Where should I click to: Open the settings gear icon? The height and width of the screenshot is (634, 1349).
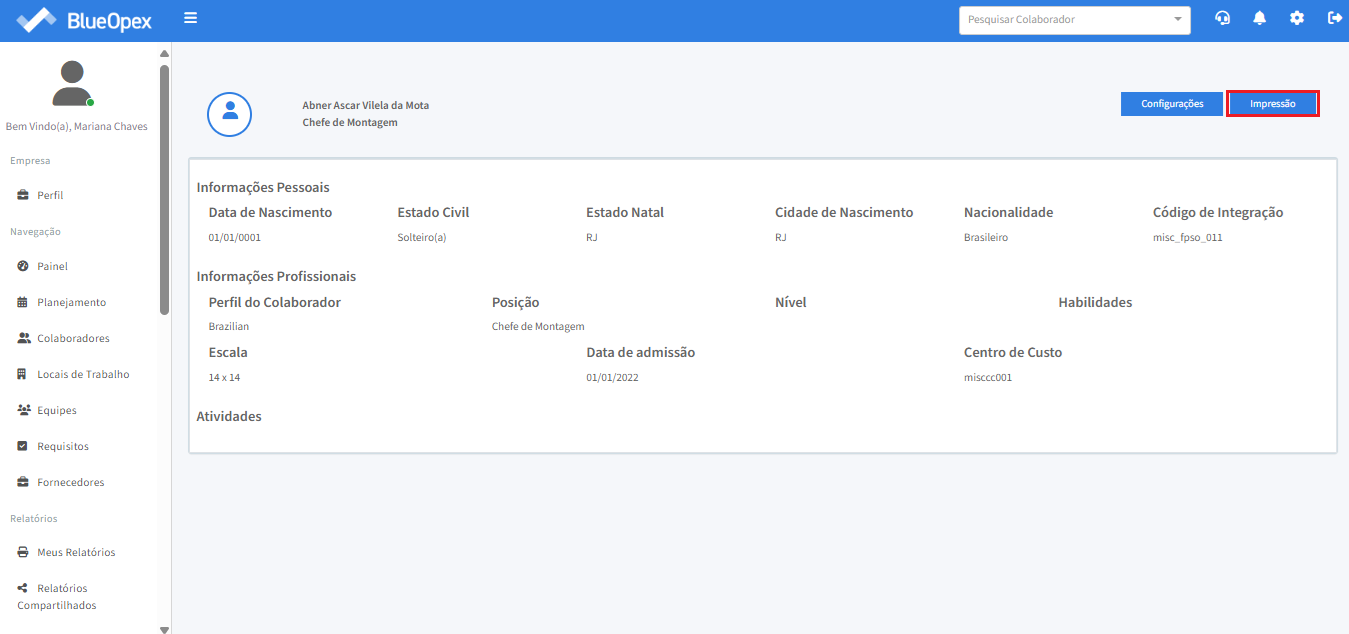tap(1297, 18)
